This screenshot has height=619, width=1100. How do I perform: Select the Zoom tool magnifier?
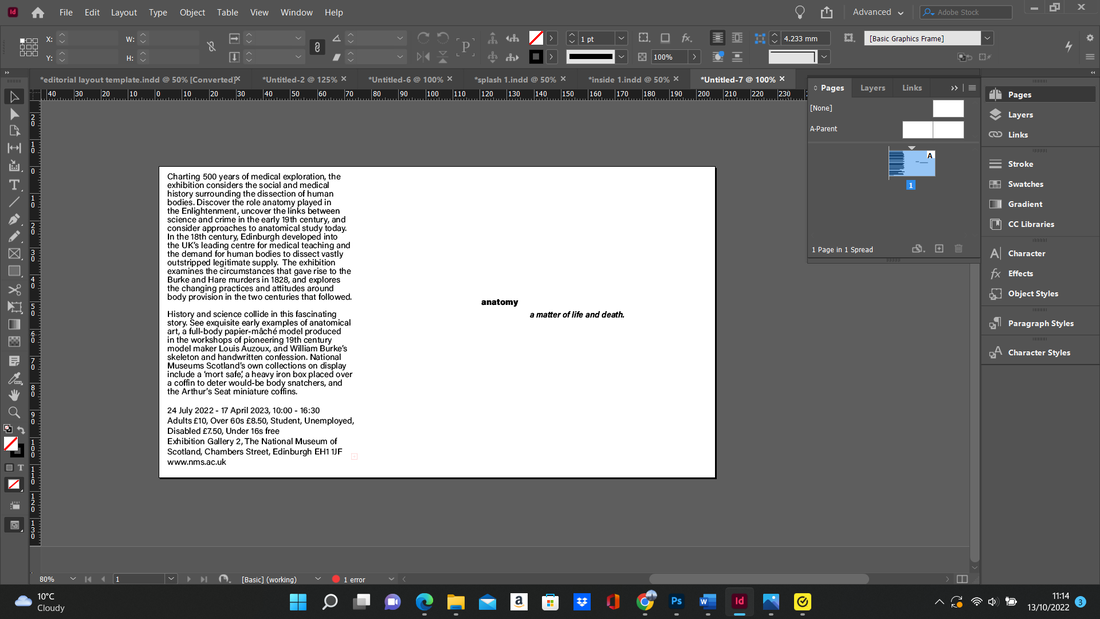14,413
